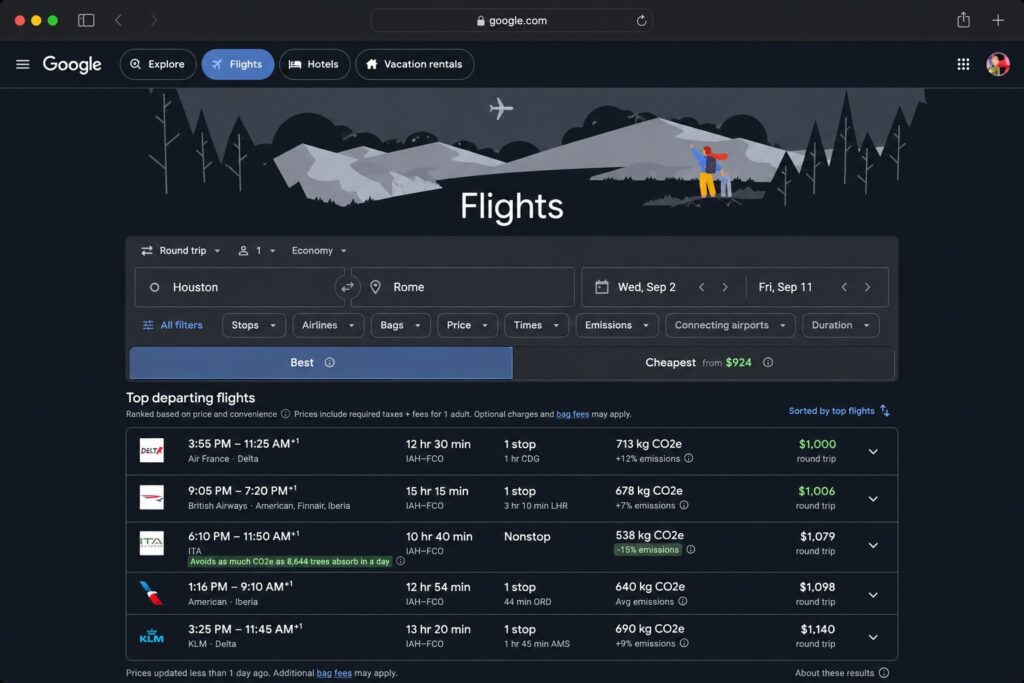Viewport: 1024px width, 683px height.
Task: Switch to the Hotels tab
Action: pos(314,64)
